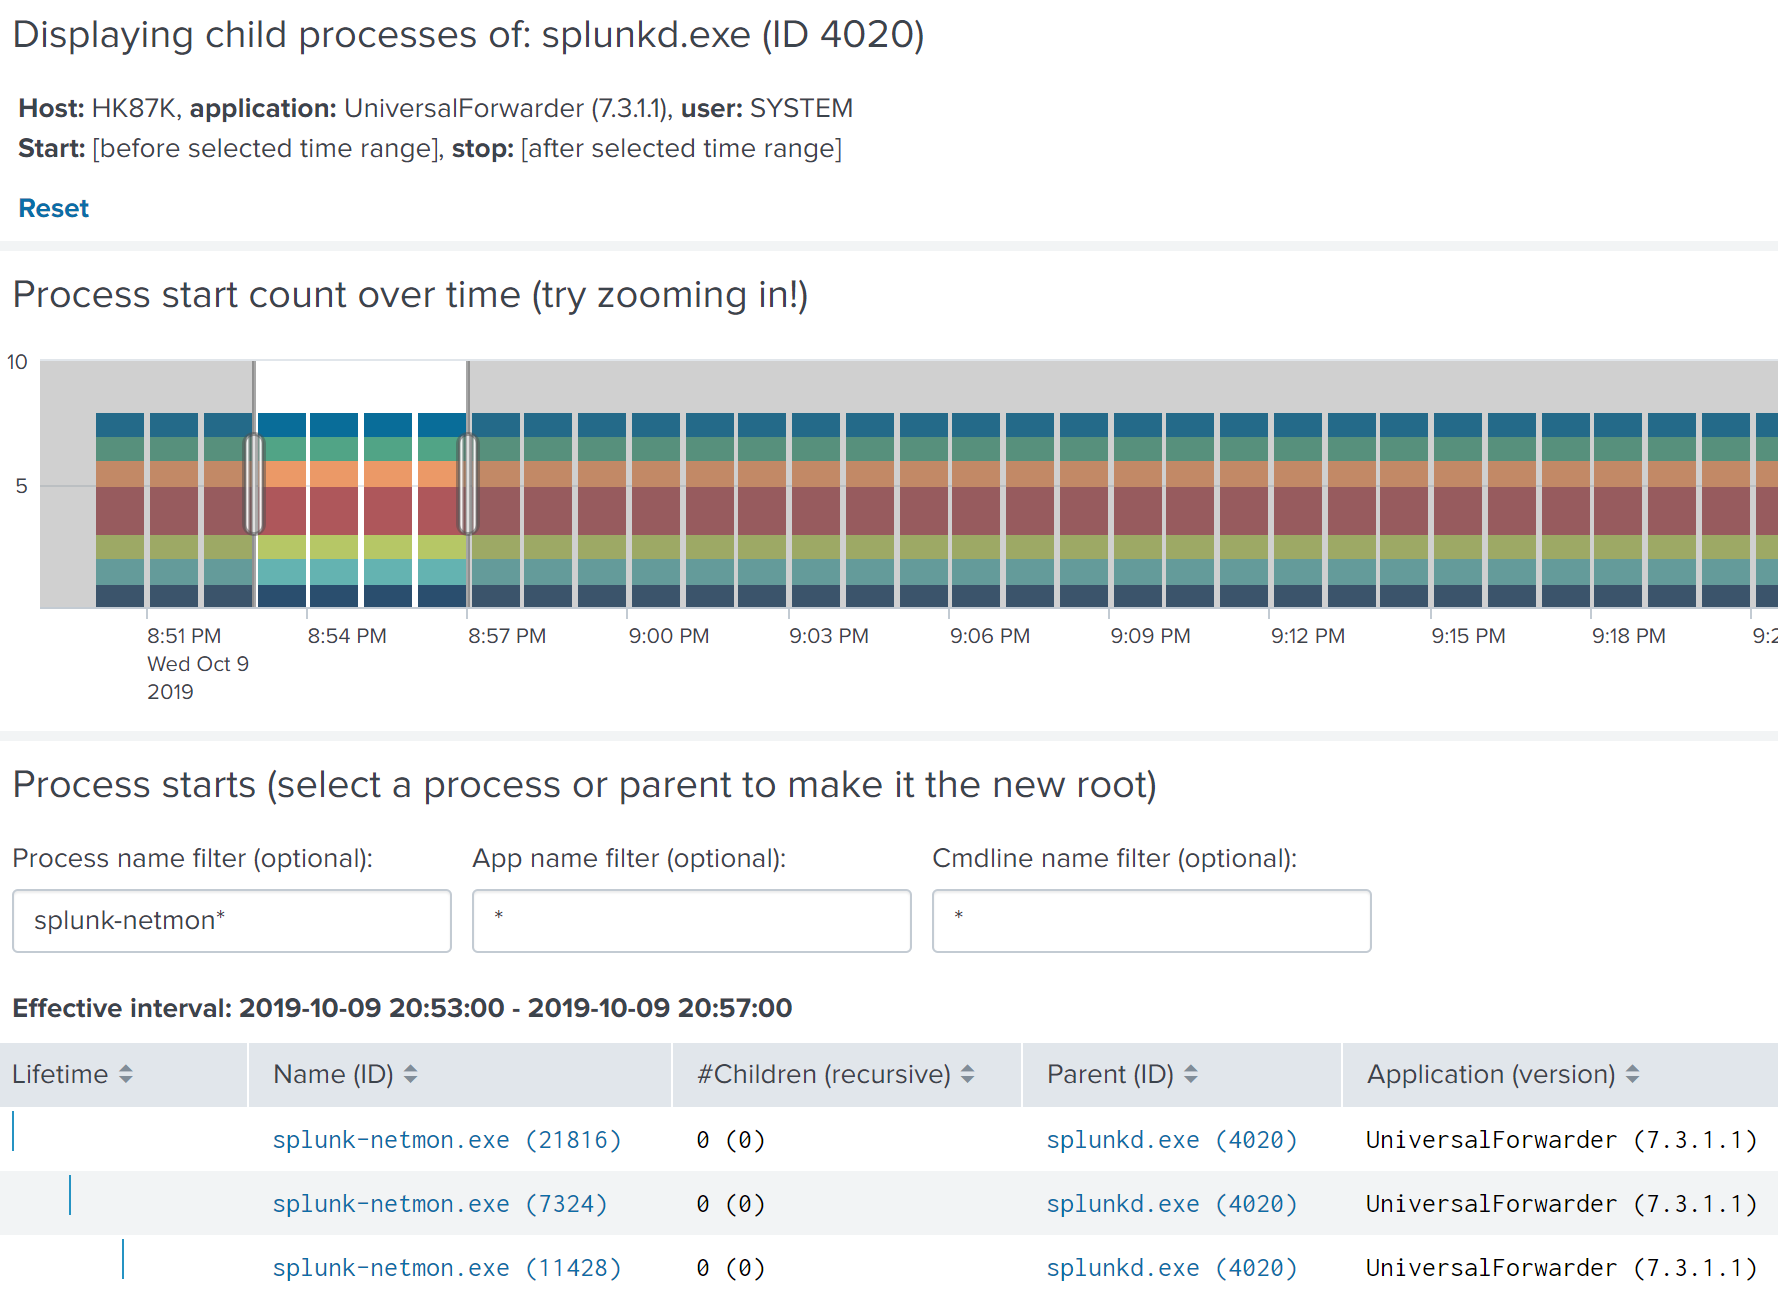Open splunk-netmon.exe (11428) process link
This screenshot has width=1778, height=1298.
(x=447, y=1268)
